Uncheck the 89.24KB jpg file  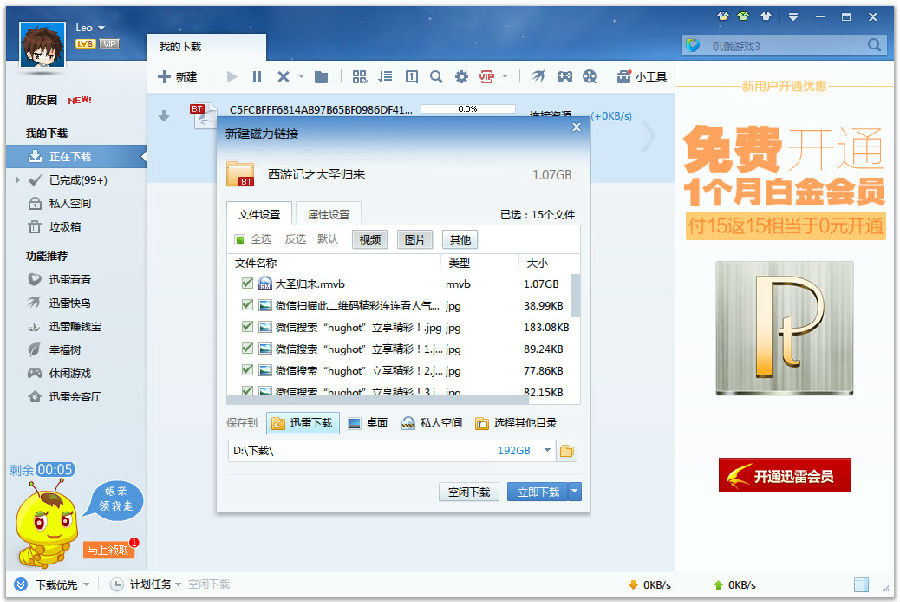coord(247,348)
